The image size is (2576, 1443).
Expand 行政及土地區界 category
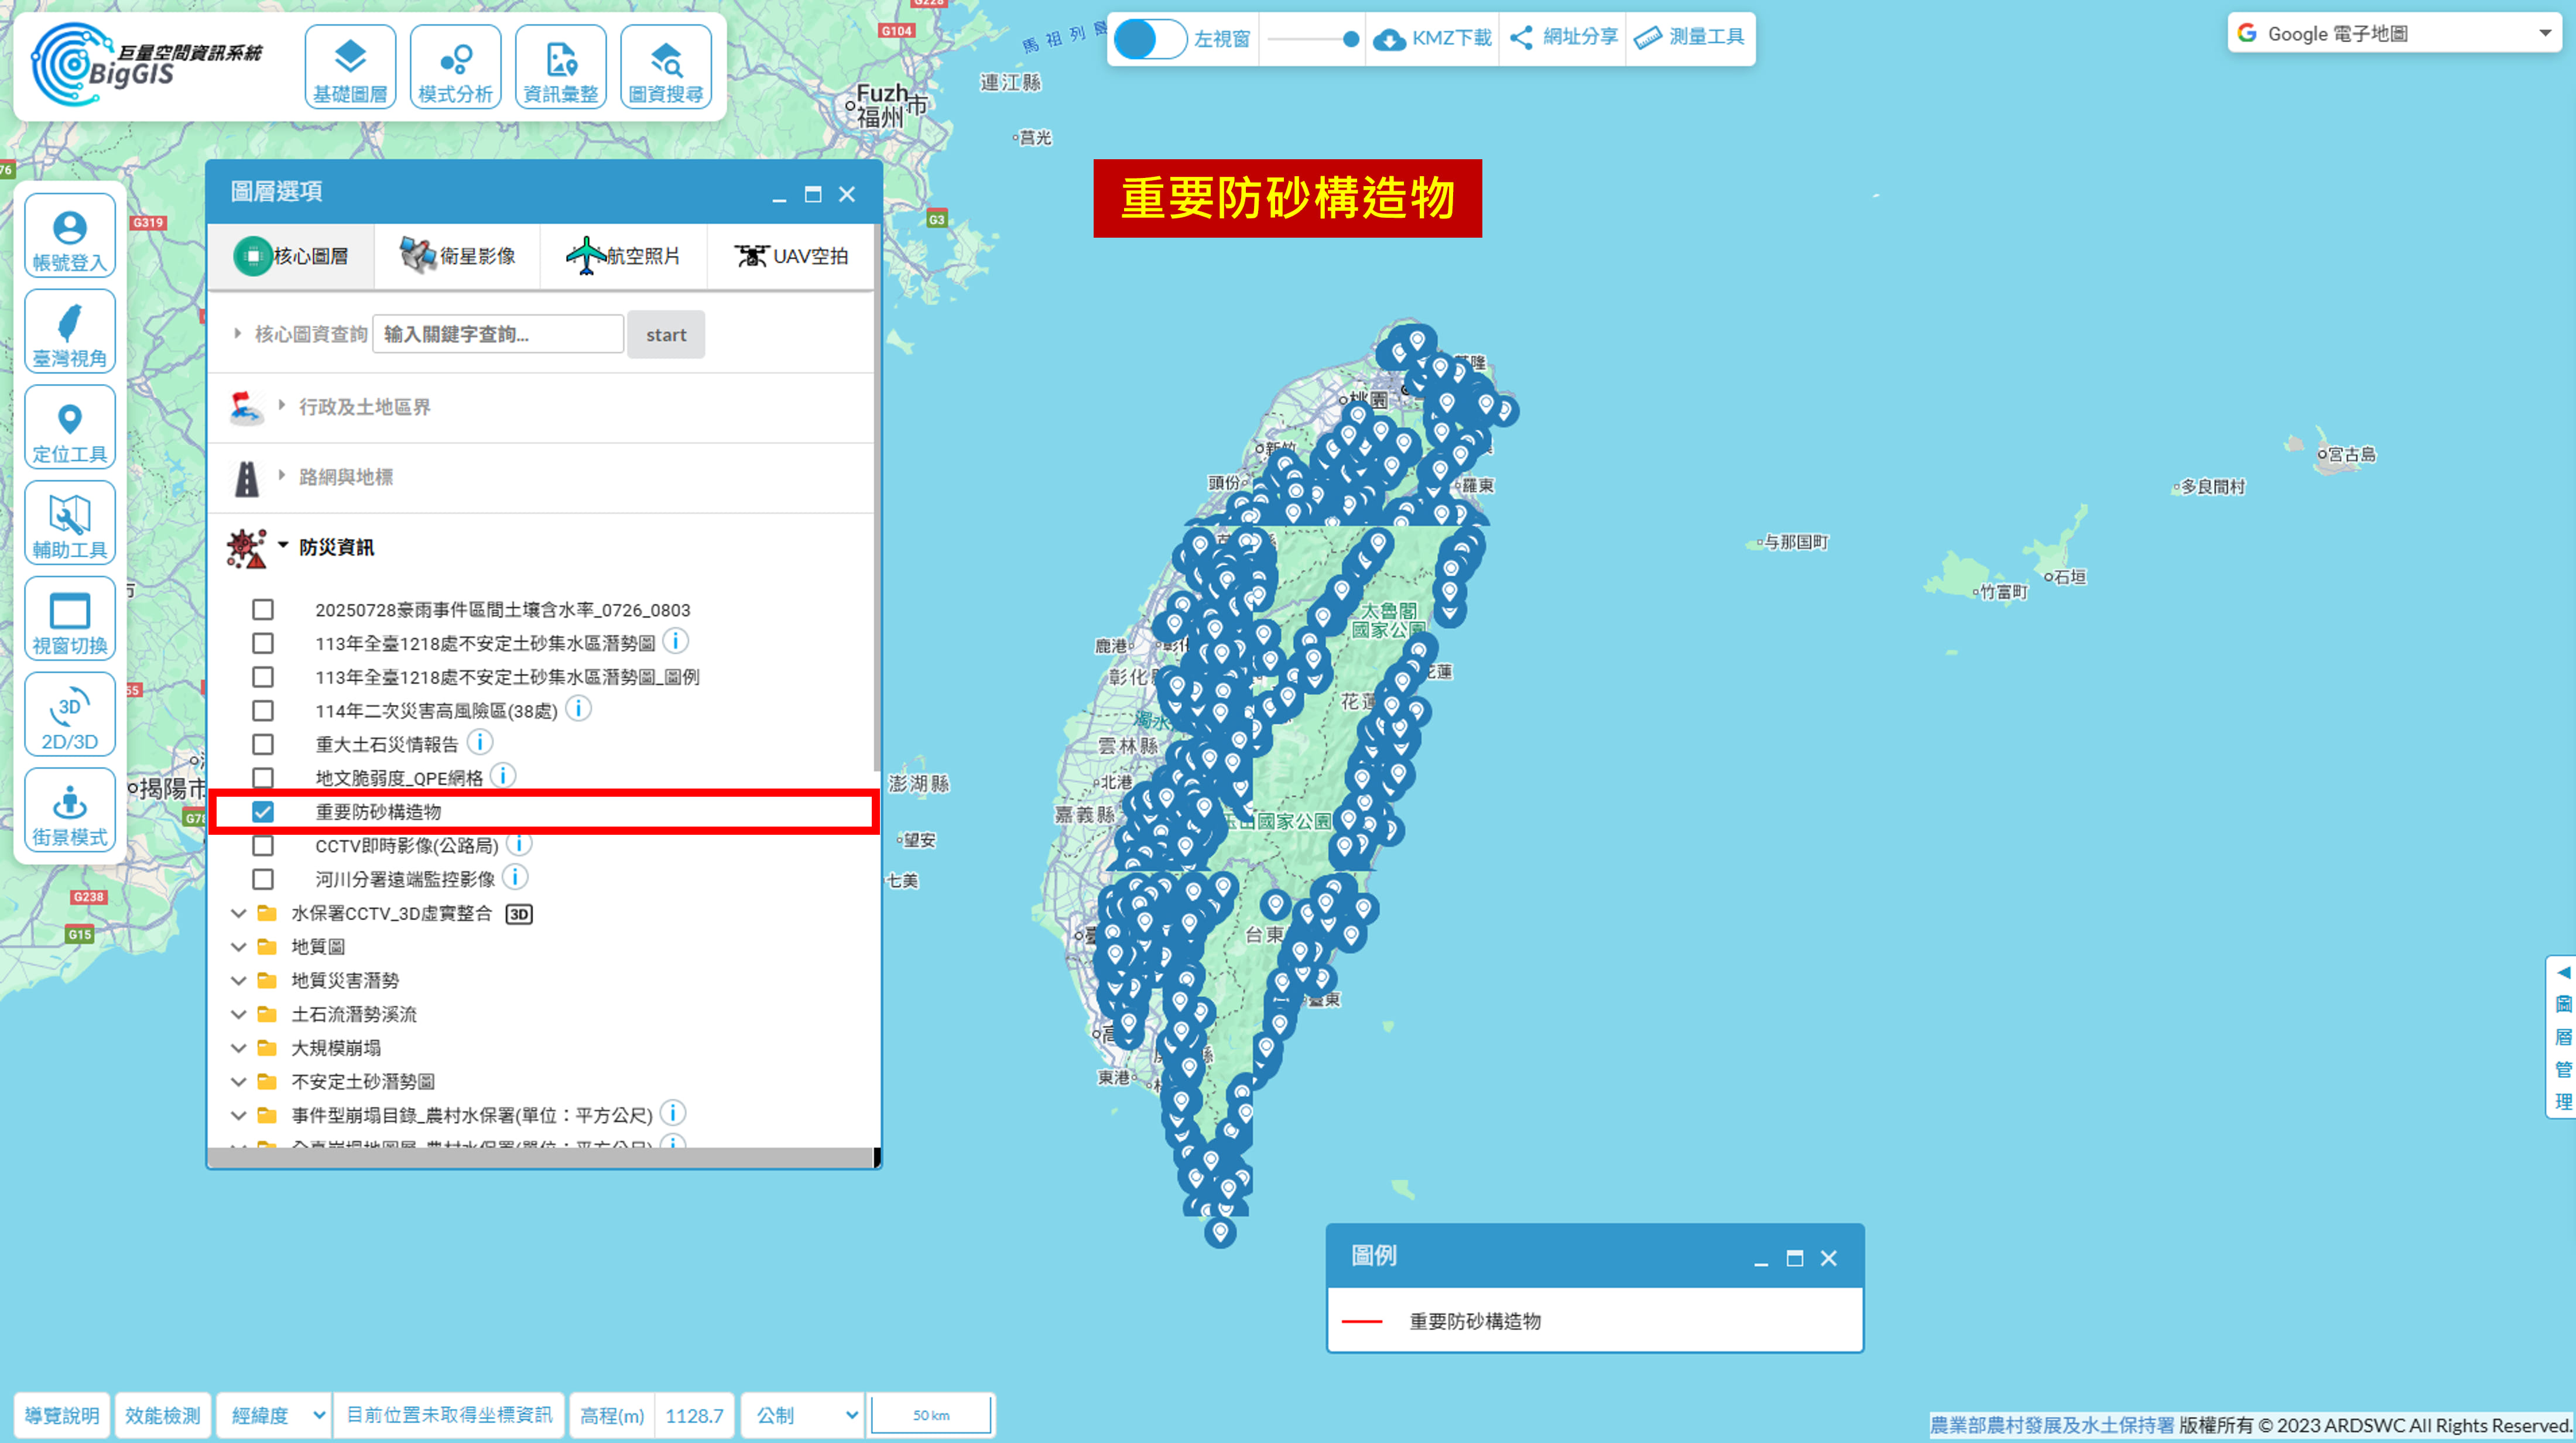pyautogui.click(x=282, y=406)
